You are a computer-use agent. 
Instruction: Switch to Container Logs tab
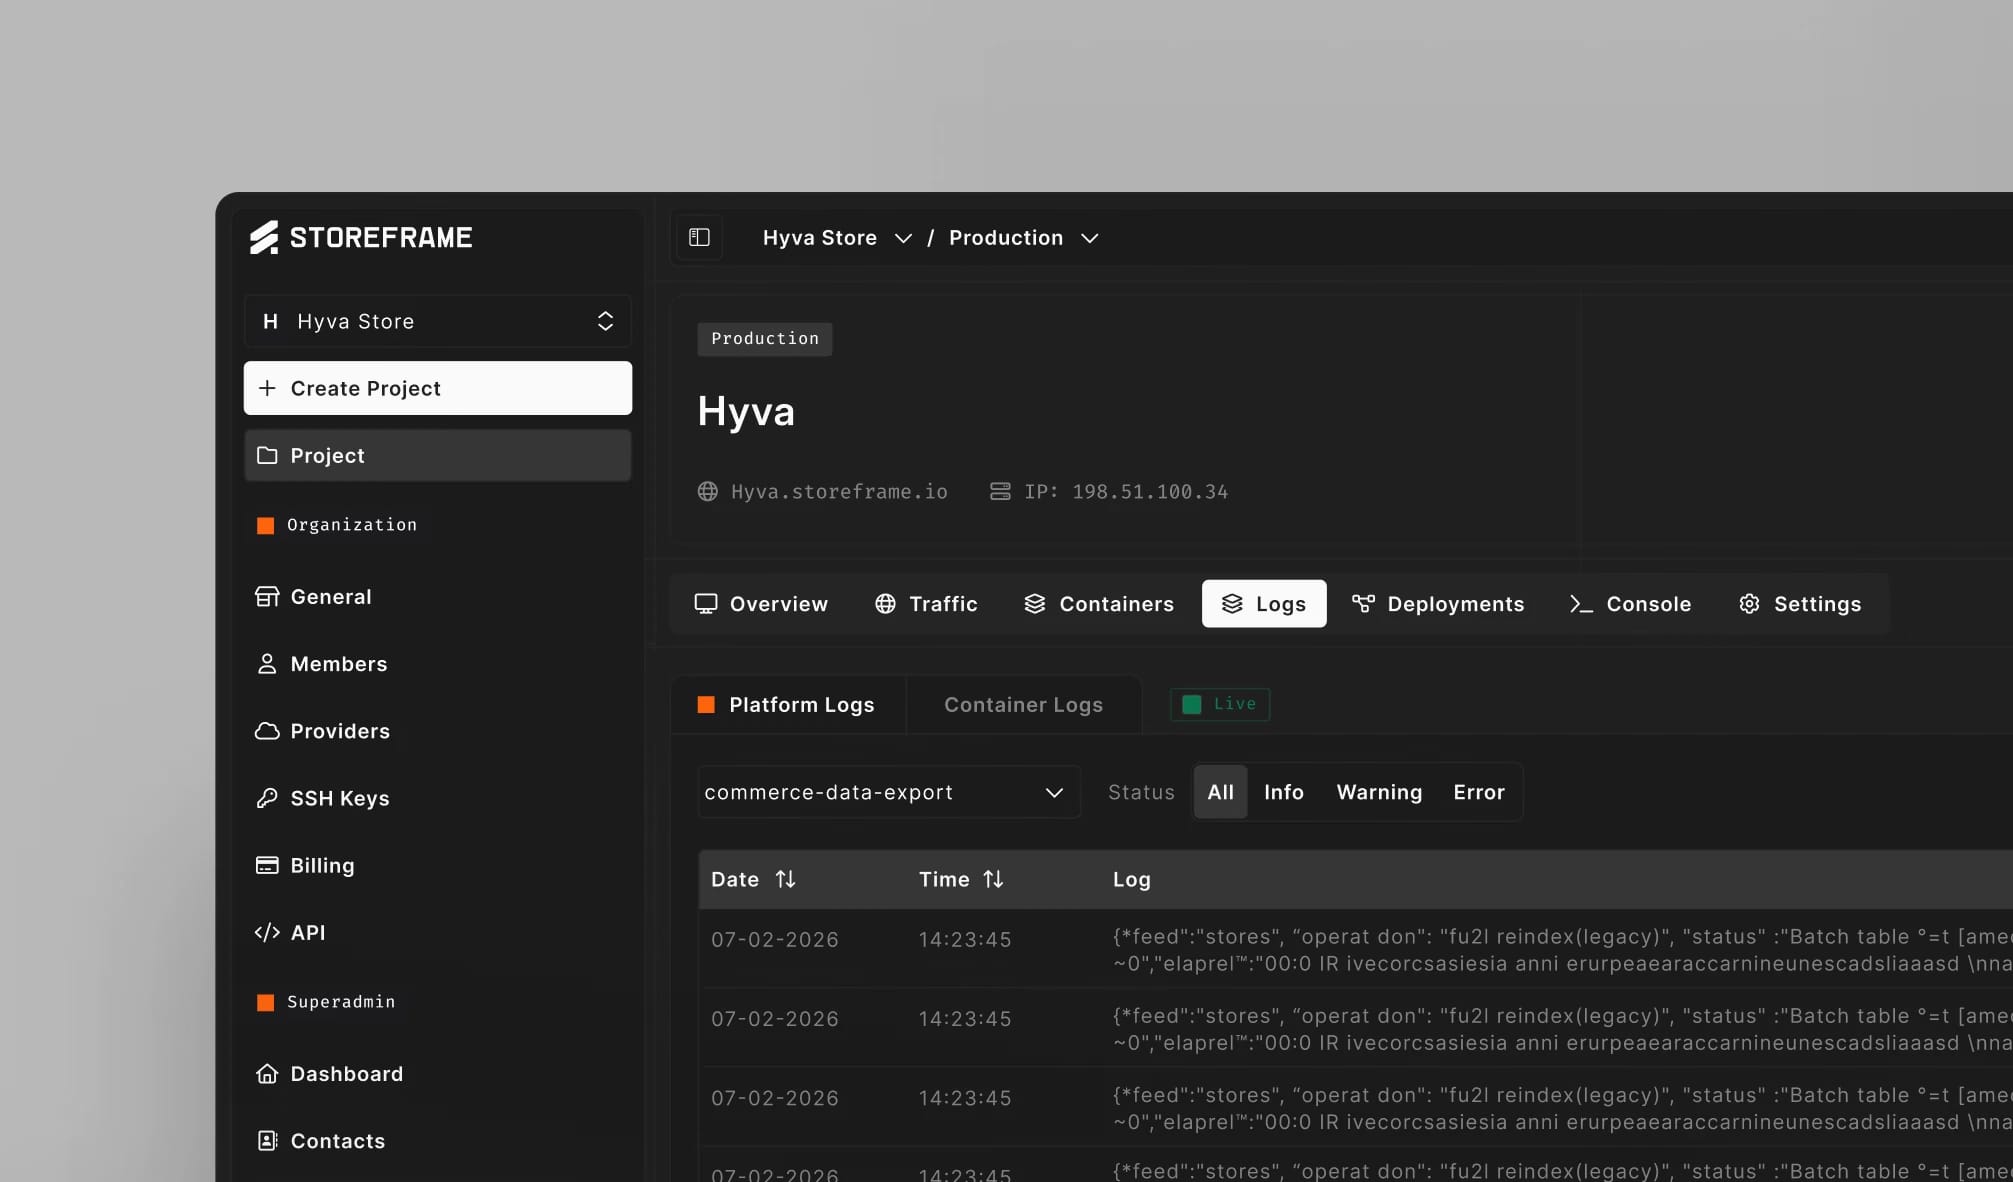coord(1023,705)
